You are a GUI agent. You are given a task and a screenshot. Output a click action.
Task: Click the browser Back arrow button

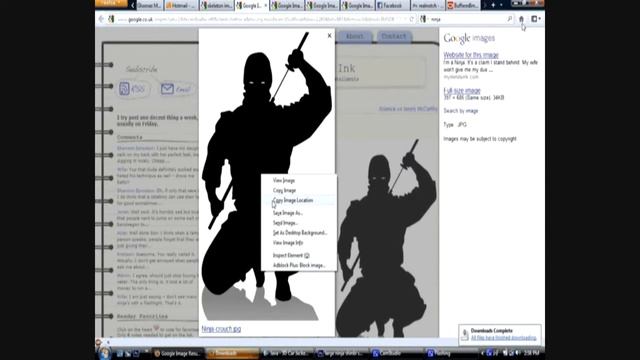pos(101,19)
